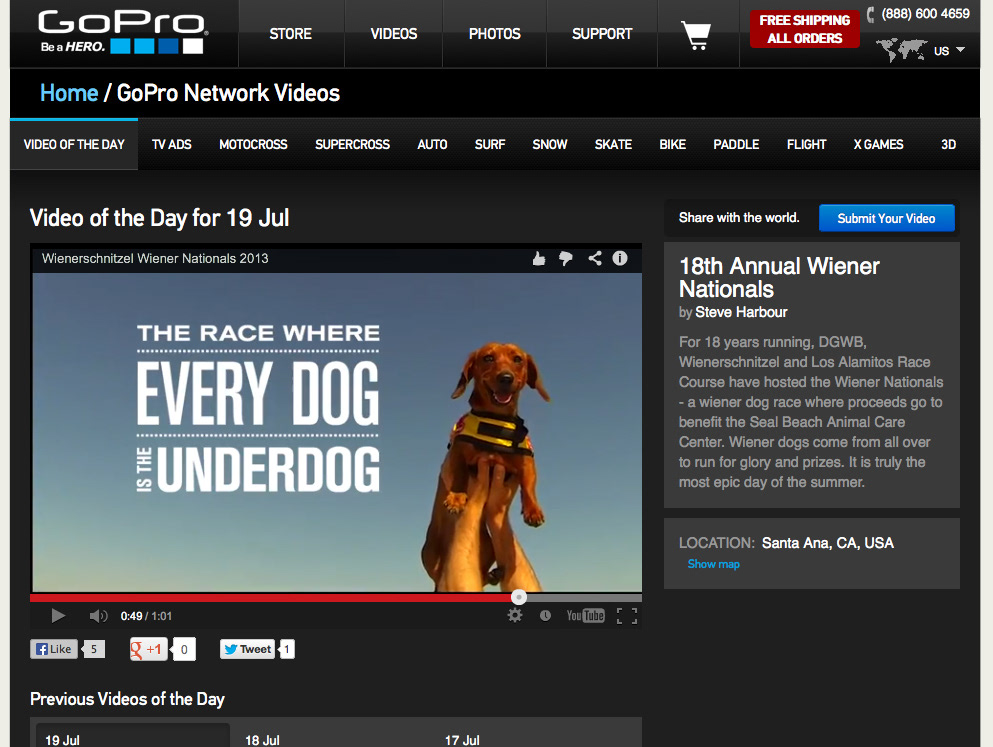The height and width of the screenshot is (747, 993).
Task: Expand the US country dropdown arrow
Action: [961, 49]
